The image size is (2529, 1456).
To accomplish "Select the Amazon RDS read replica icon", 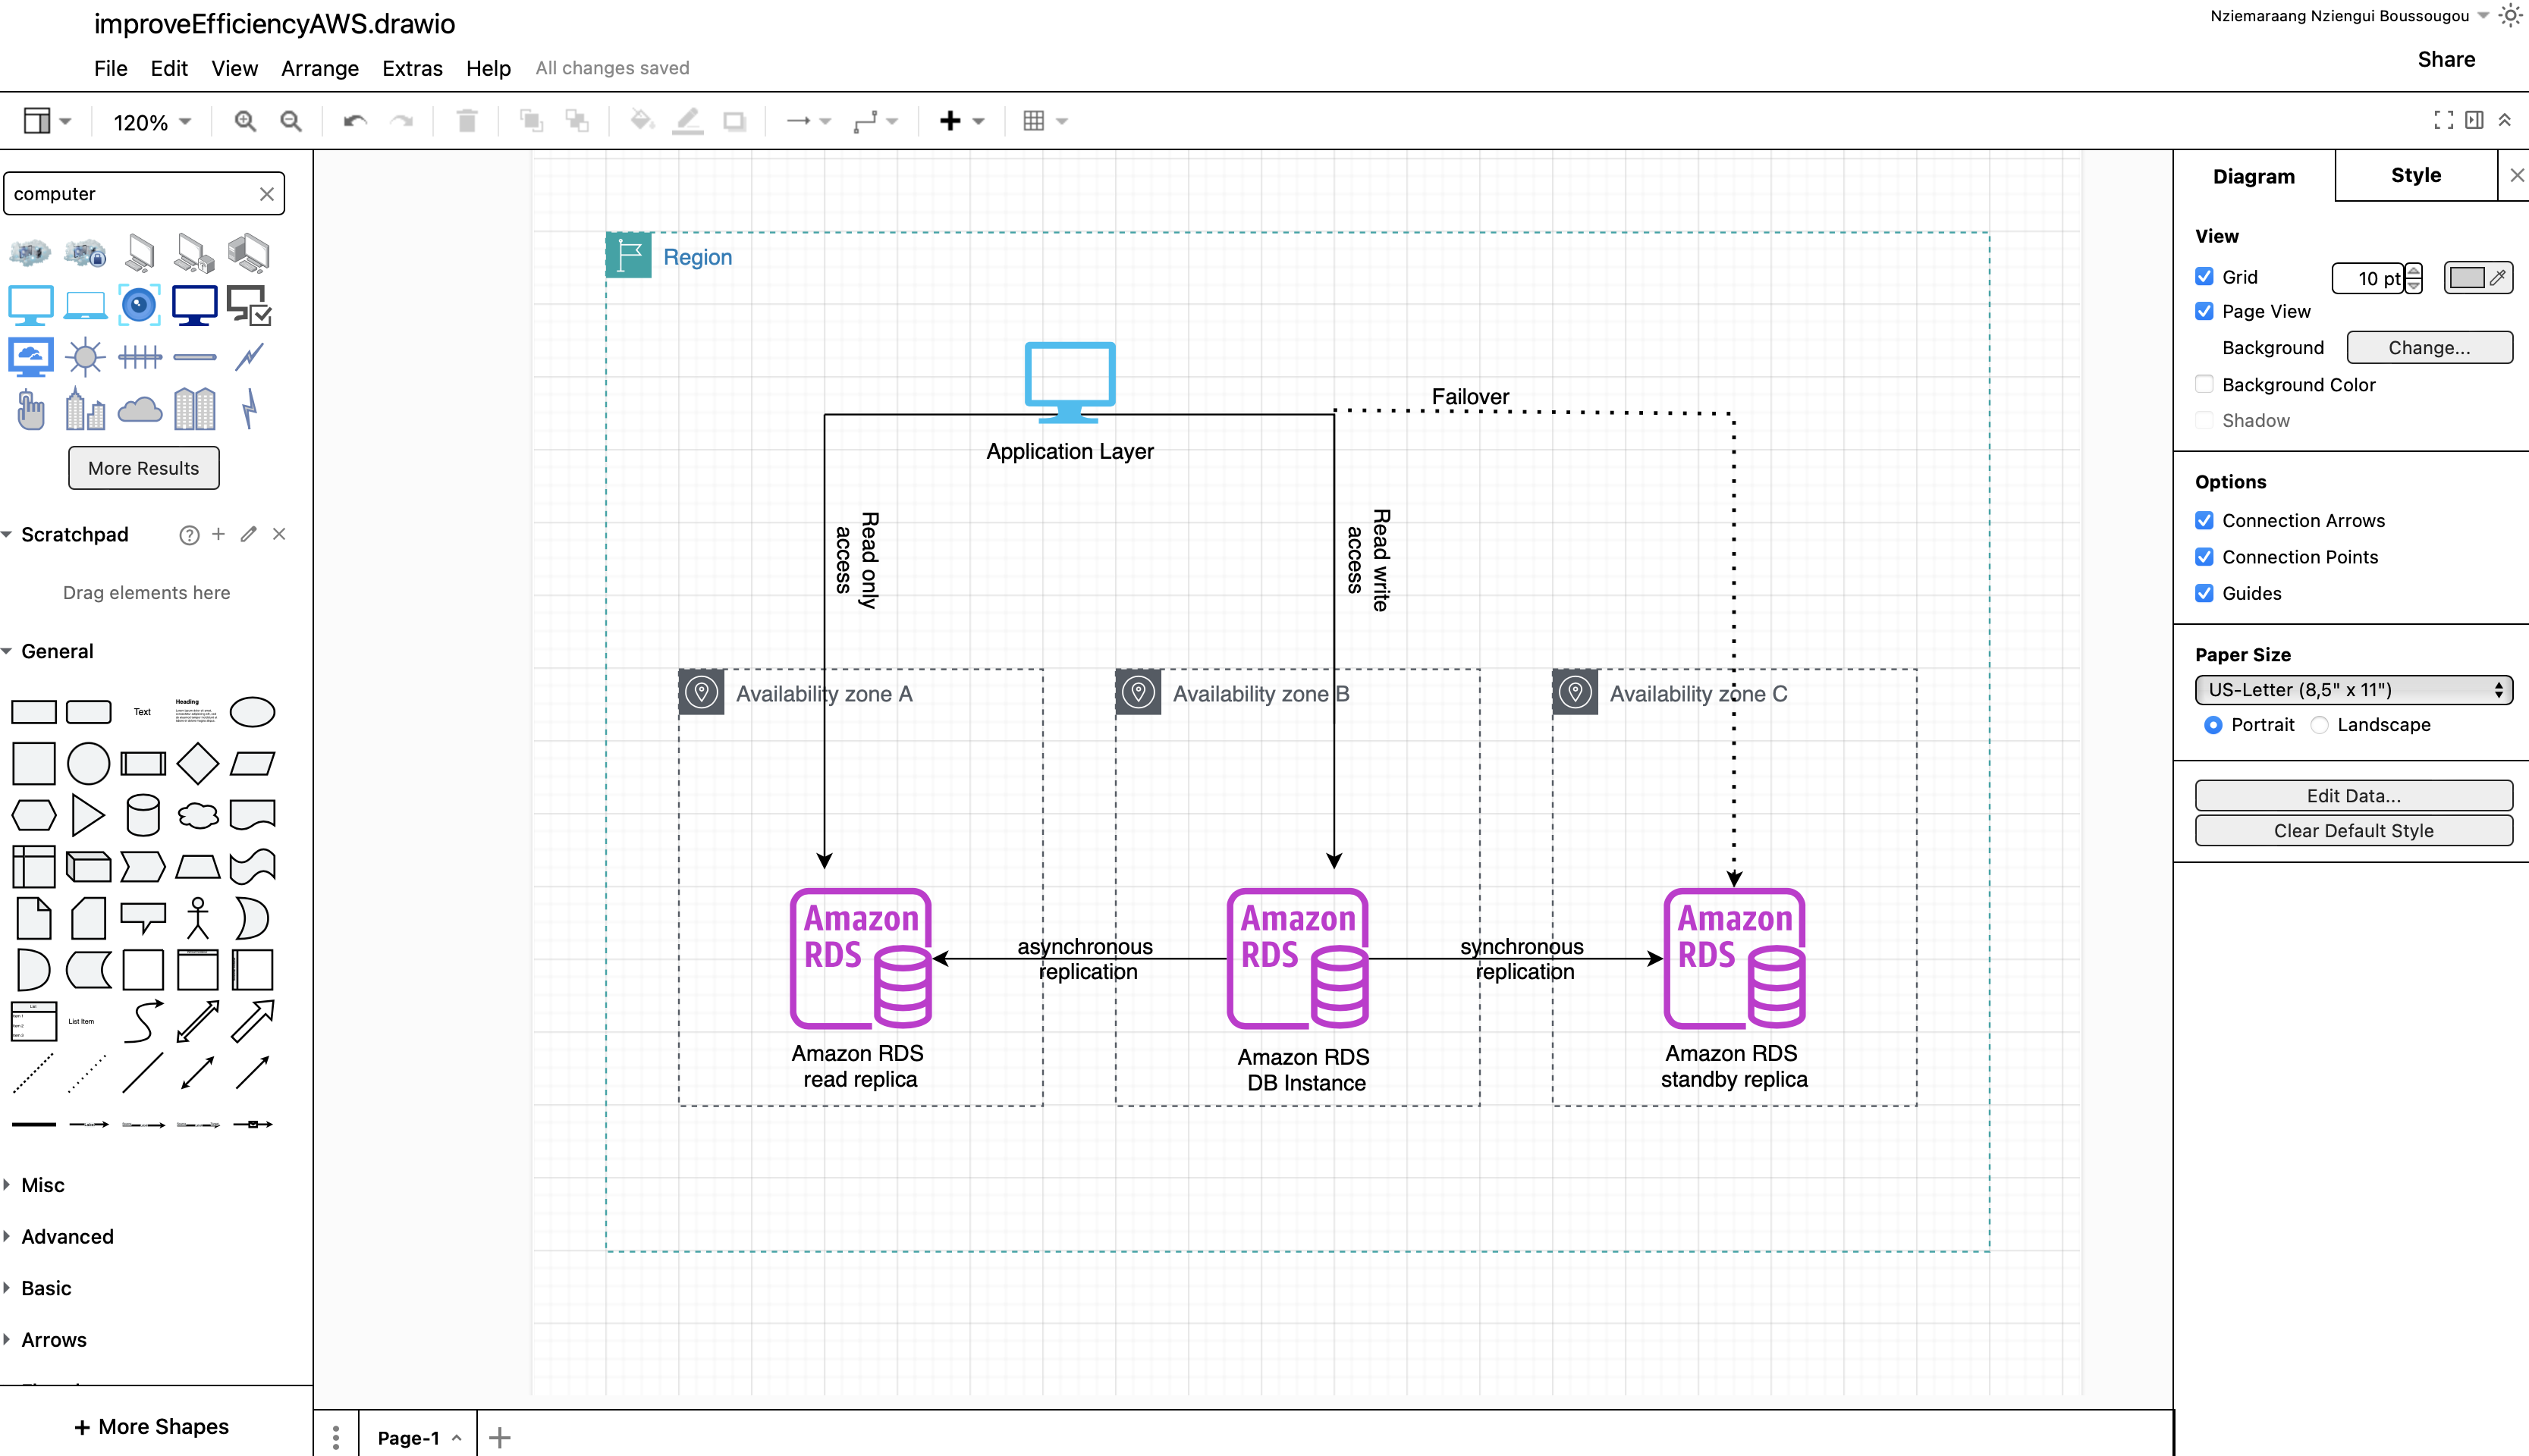I will (x=861, y=958).
